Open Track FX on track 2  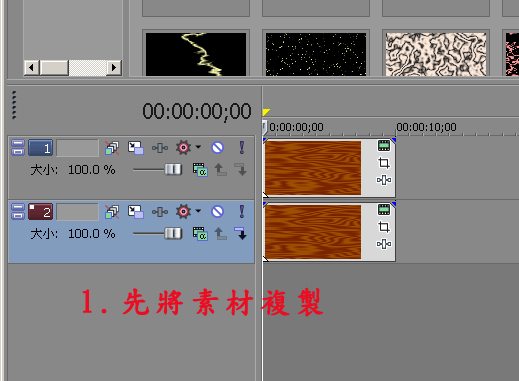pos(160,212)
